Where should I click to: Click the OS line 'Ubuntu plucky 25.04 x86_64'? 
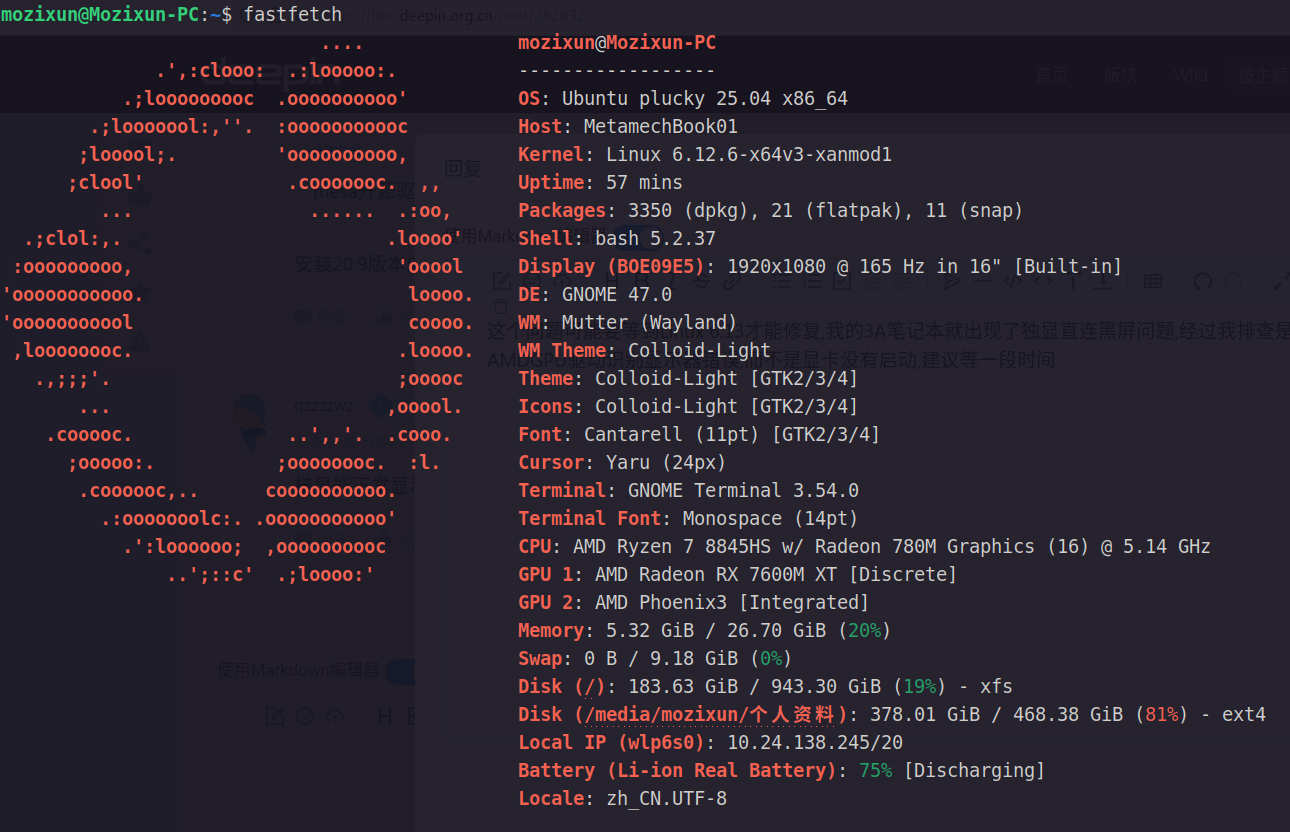coord(683,99)
